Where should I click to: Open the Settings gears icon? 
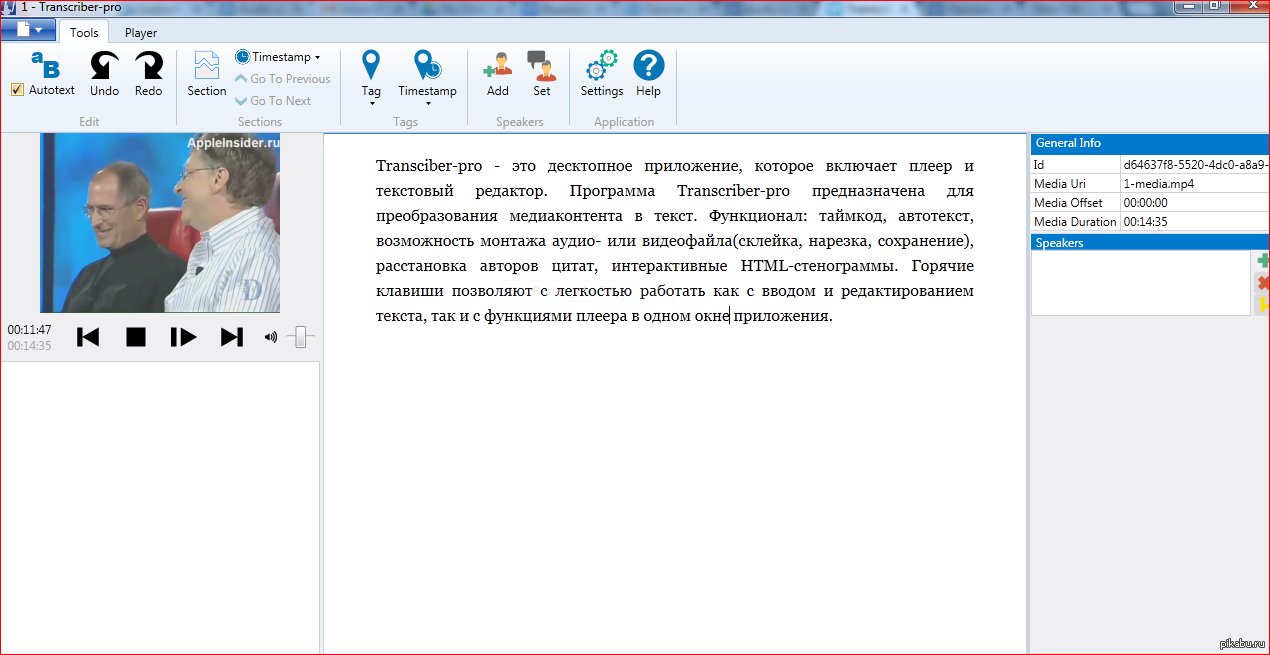(601, 67)
